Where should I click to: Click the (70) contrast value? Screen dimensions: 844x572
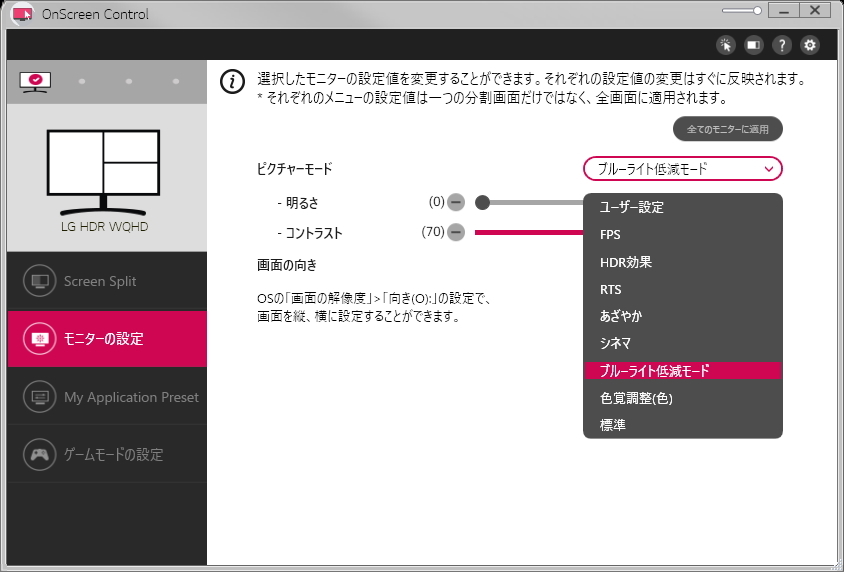coord(433,232)
